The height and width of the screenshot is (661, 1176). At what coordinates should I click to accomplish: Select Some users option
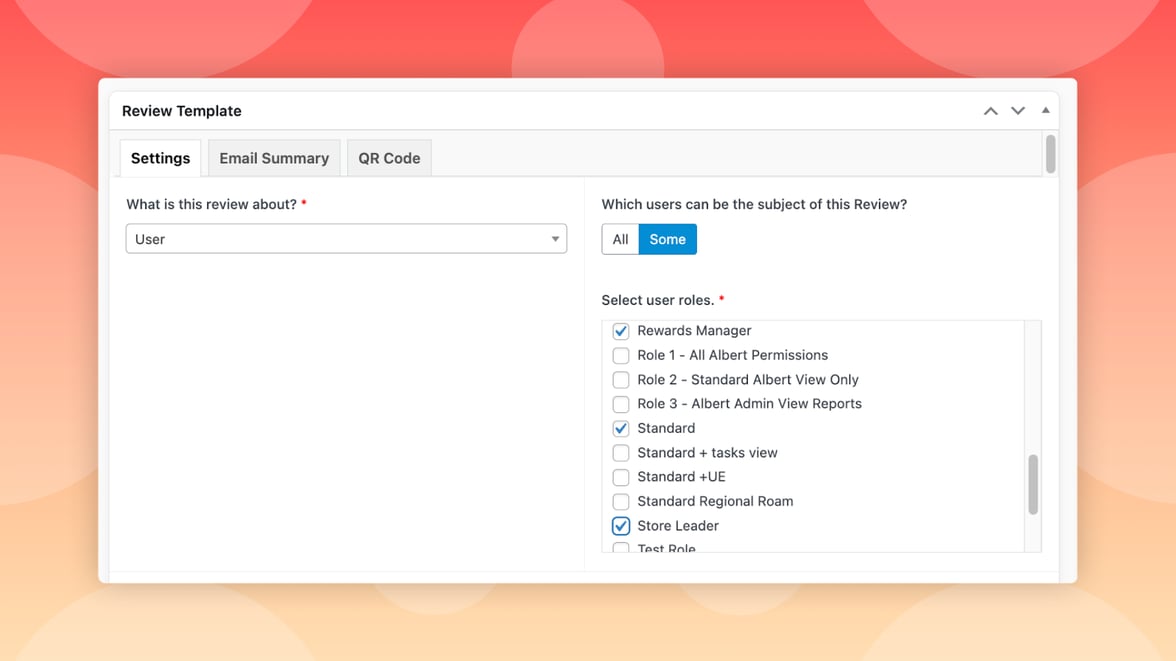(x=667, y=239)
